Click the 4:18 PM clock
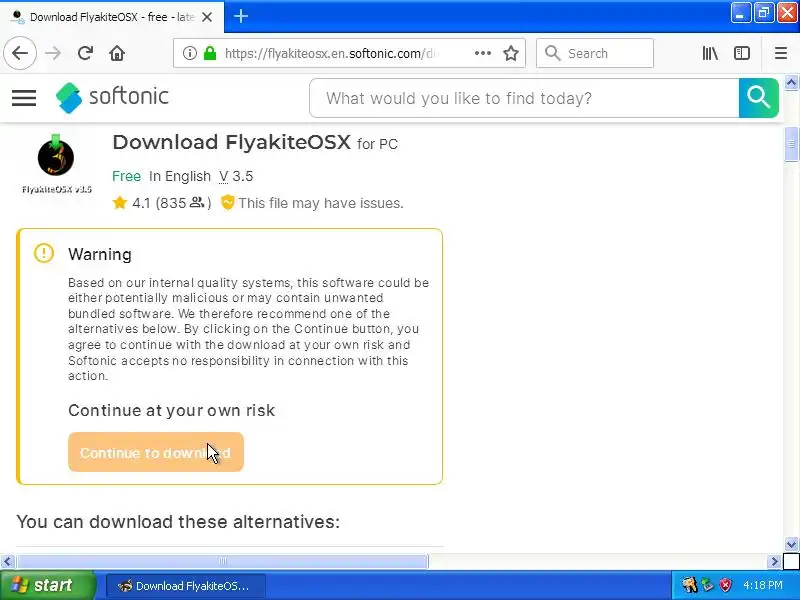The width and height of the screenshot is (800, 600). 763,585
